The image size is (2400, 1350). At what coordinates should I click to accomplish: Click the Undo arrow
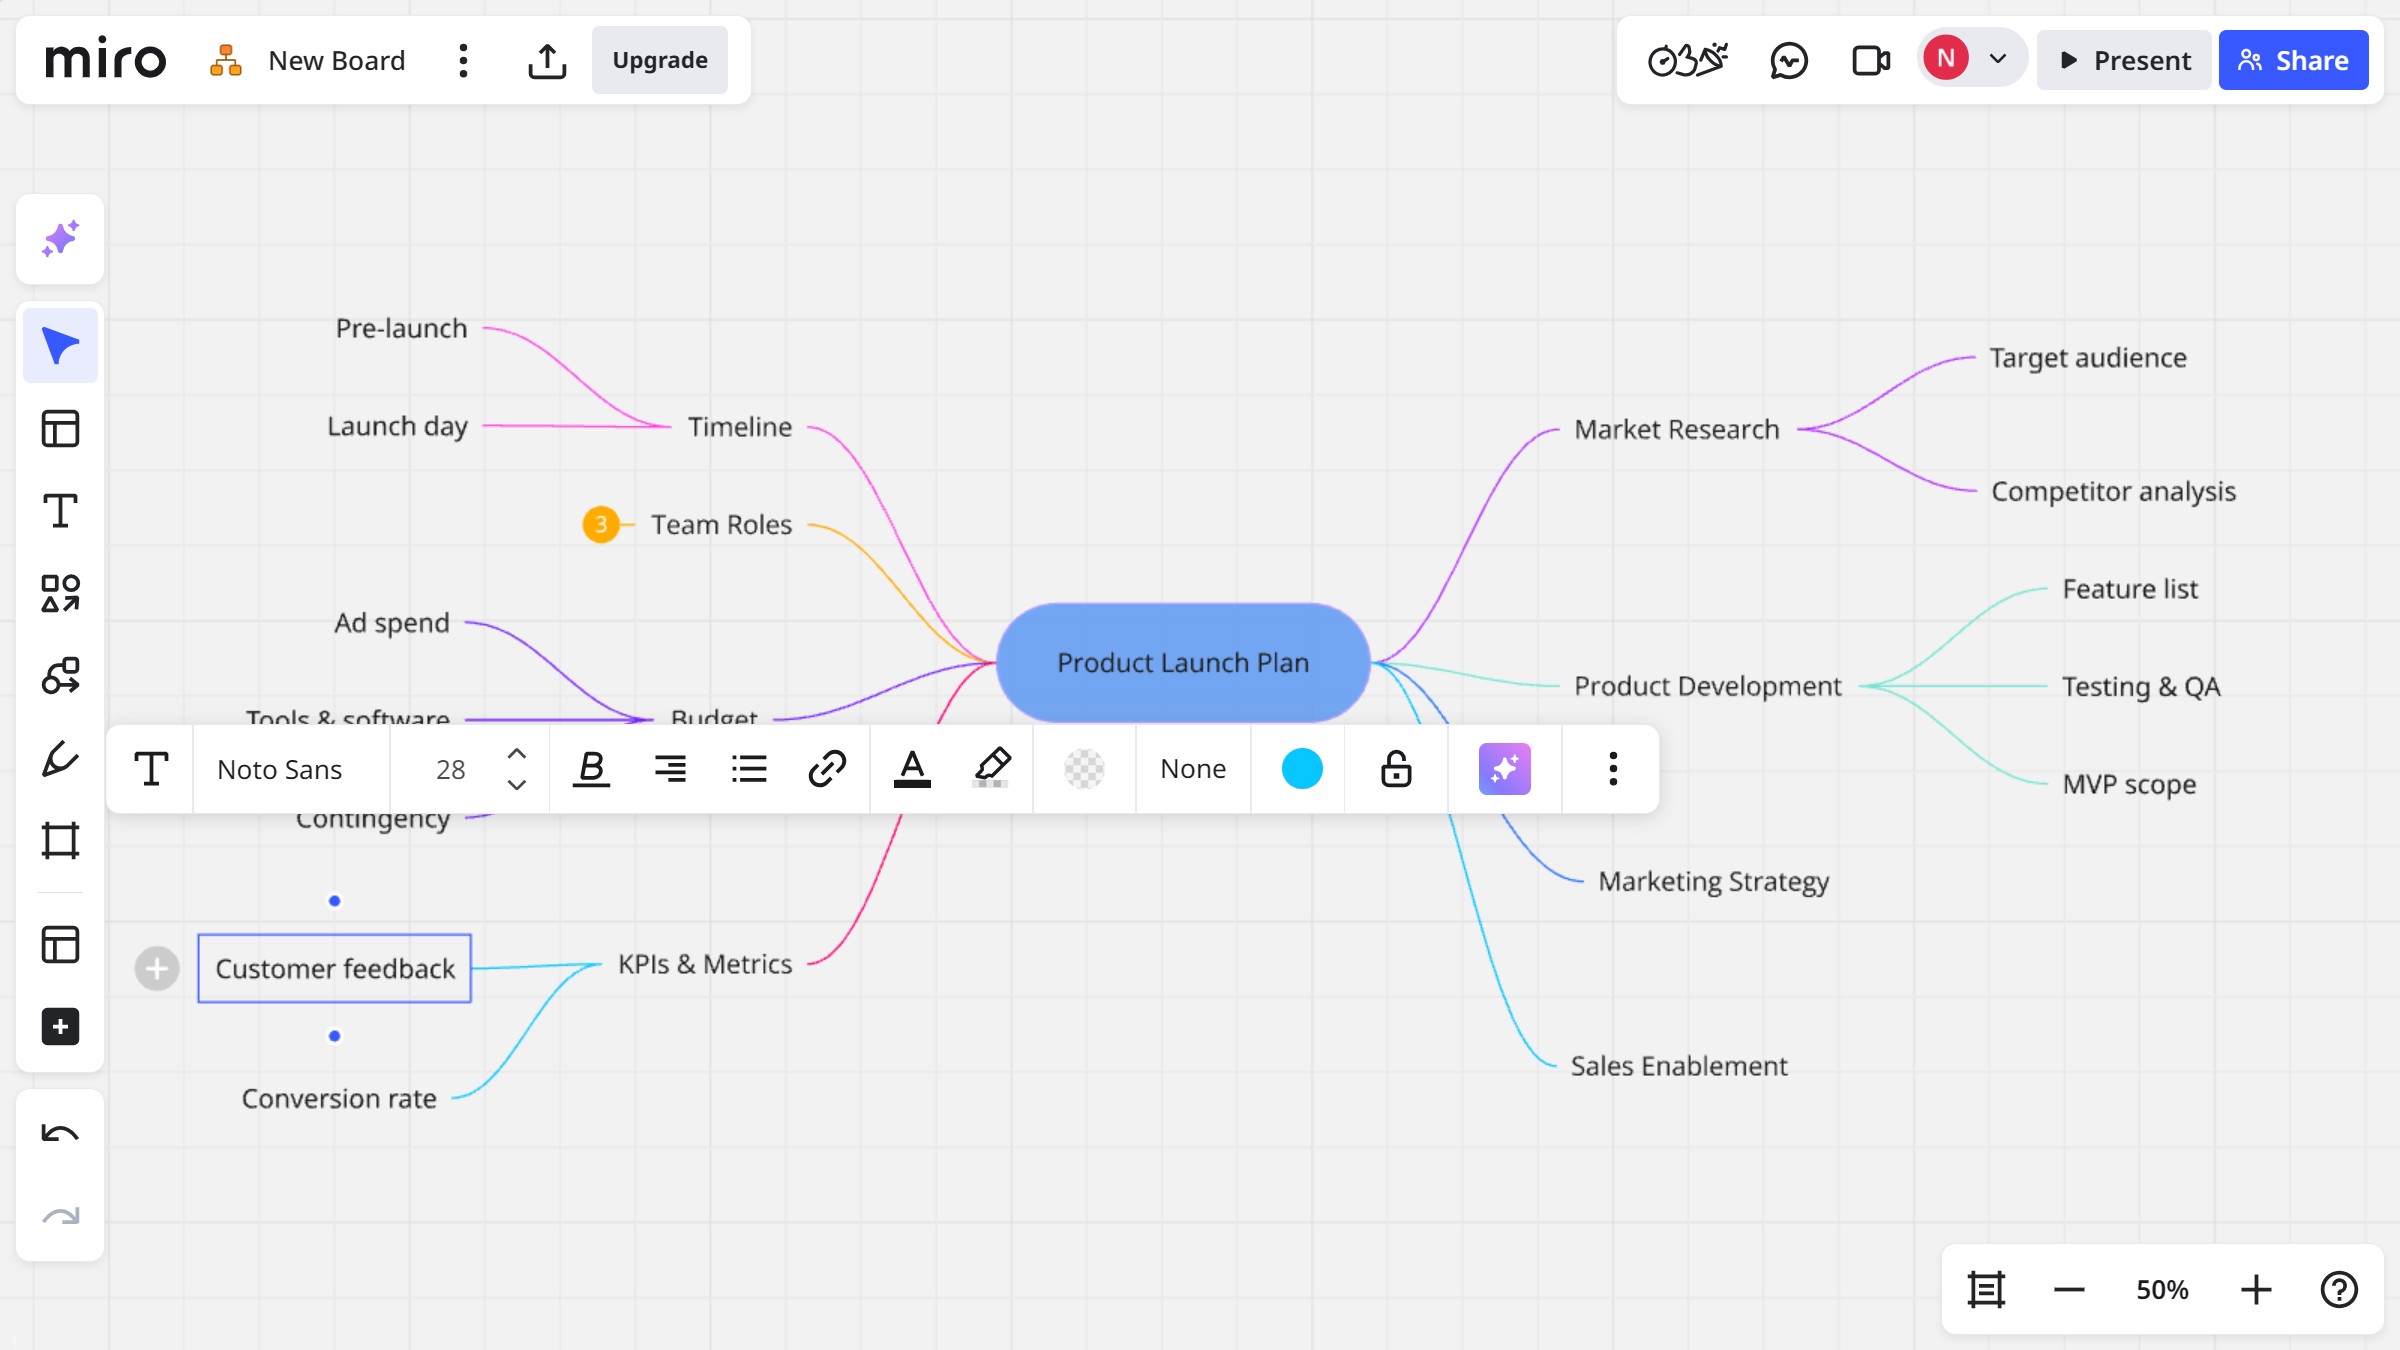(60, 1133)
